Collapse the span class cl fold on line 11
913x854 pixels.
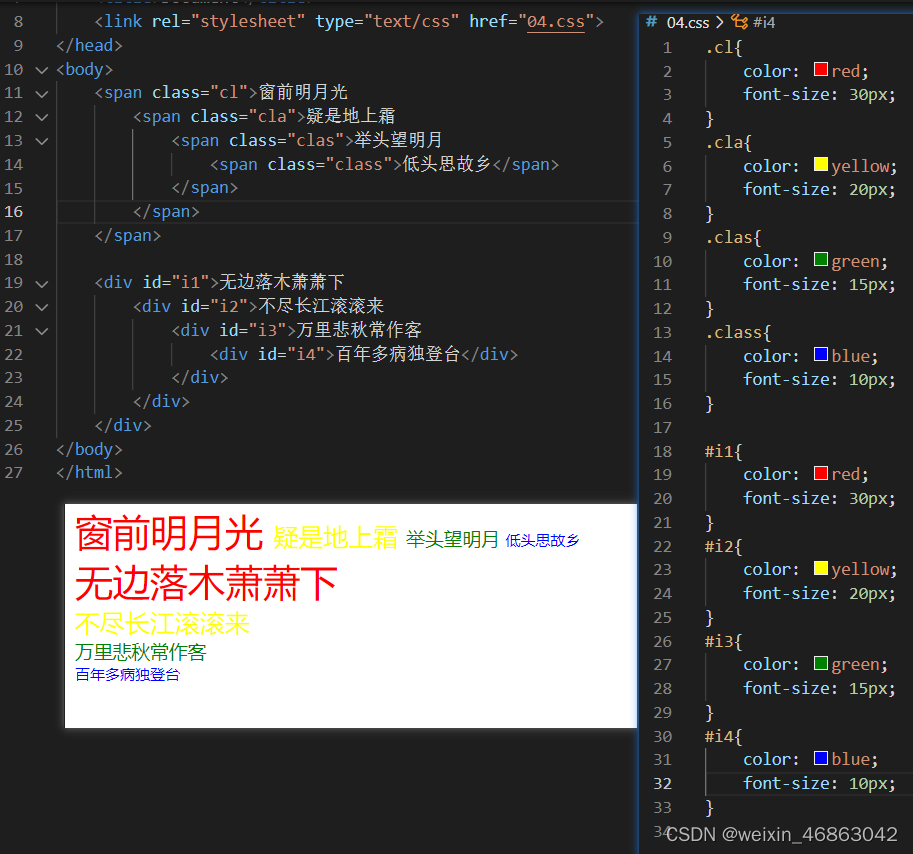tap(41, 93)
